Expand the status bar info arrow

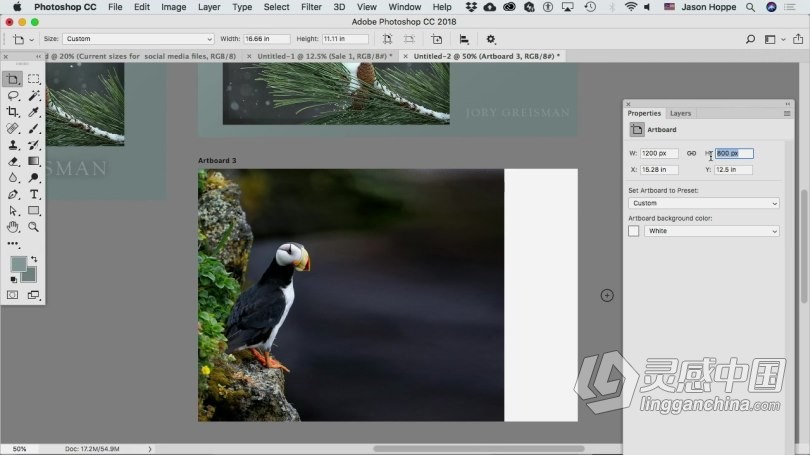coord(150,449)
